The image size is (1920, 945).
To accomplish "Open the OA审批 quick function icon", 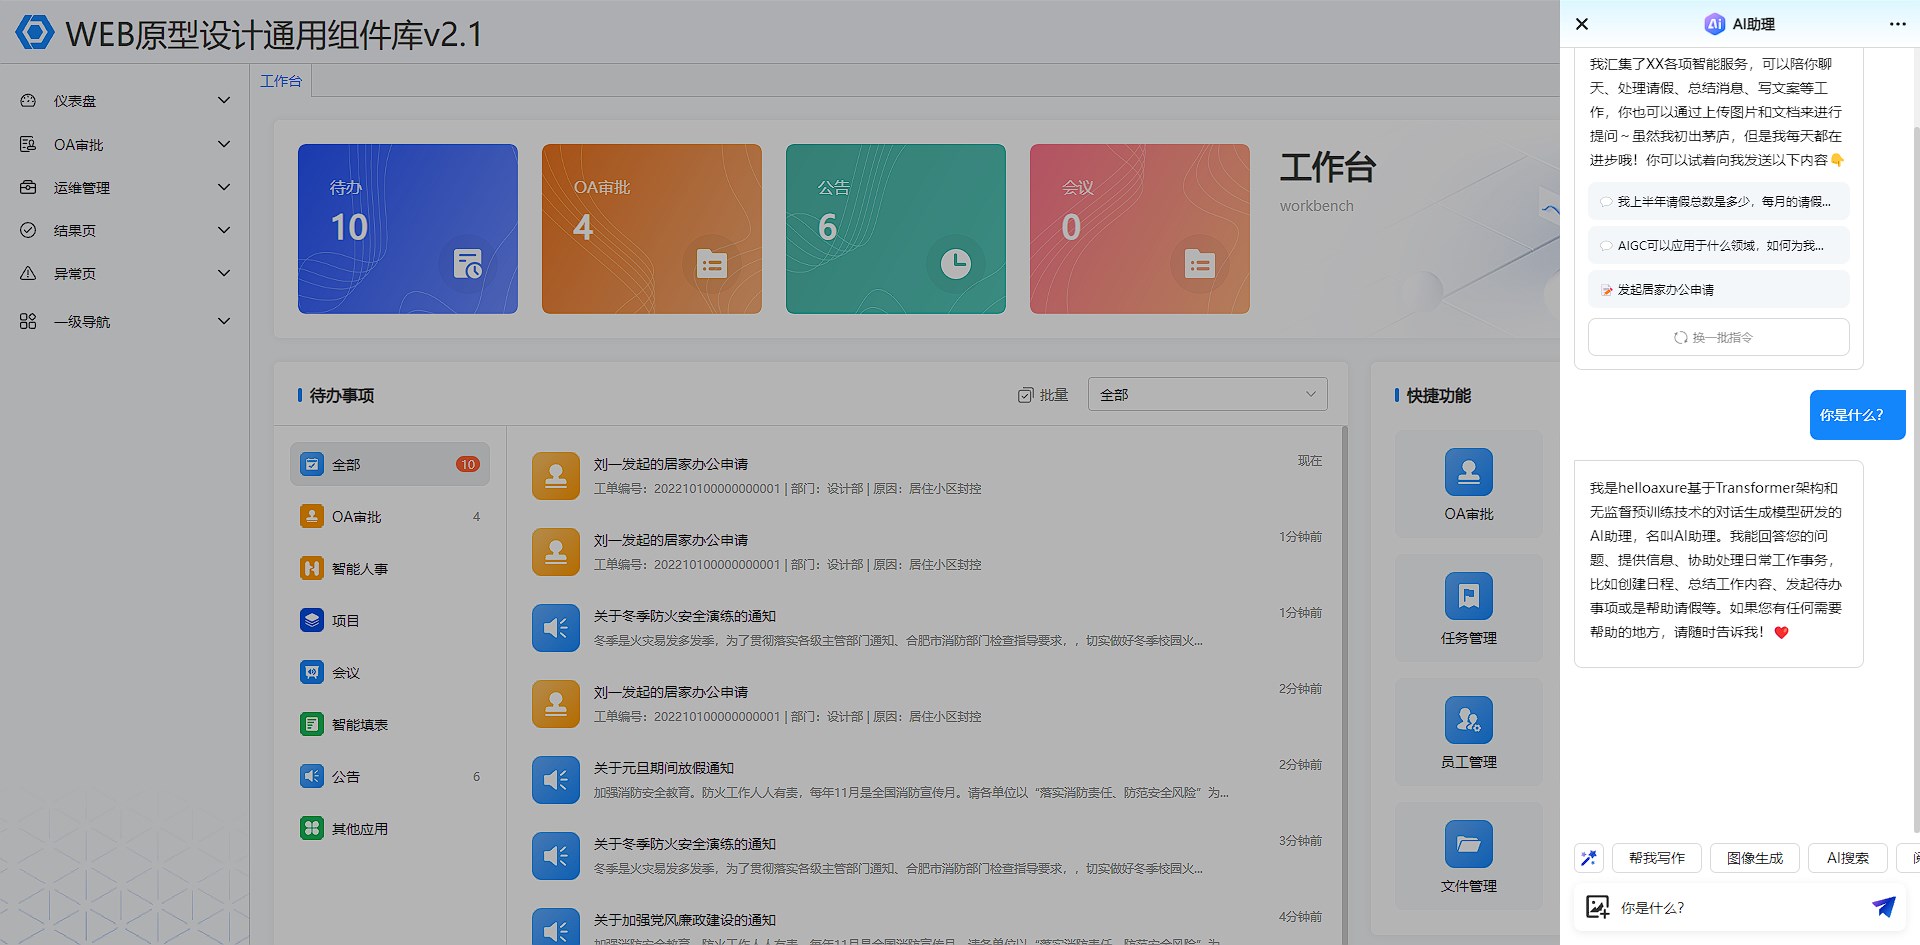I will 1468,473.
